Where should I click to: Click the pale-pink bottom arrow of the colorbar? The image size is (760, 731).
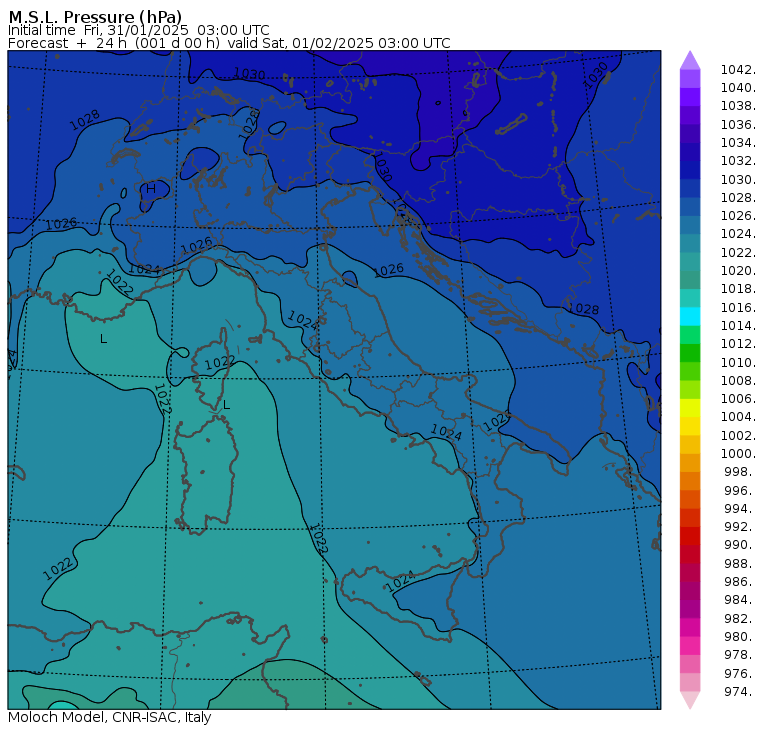point(690,700)
